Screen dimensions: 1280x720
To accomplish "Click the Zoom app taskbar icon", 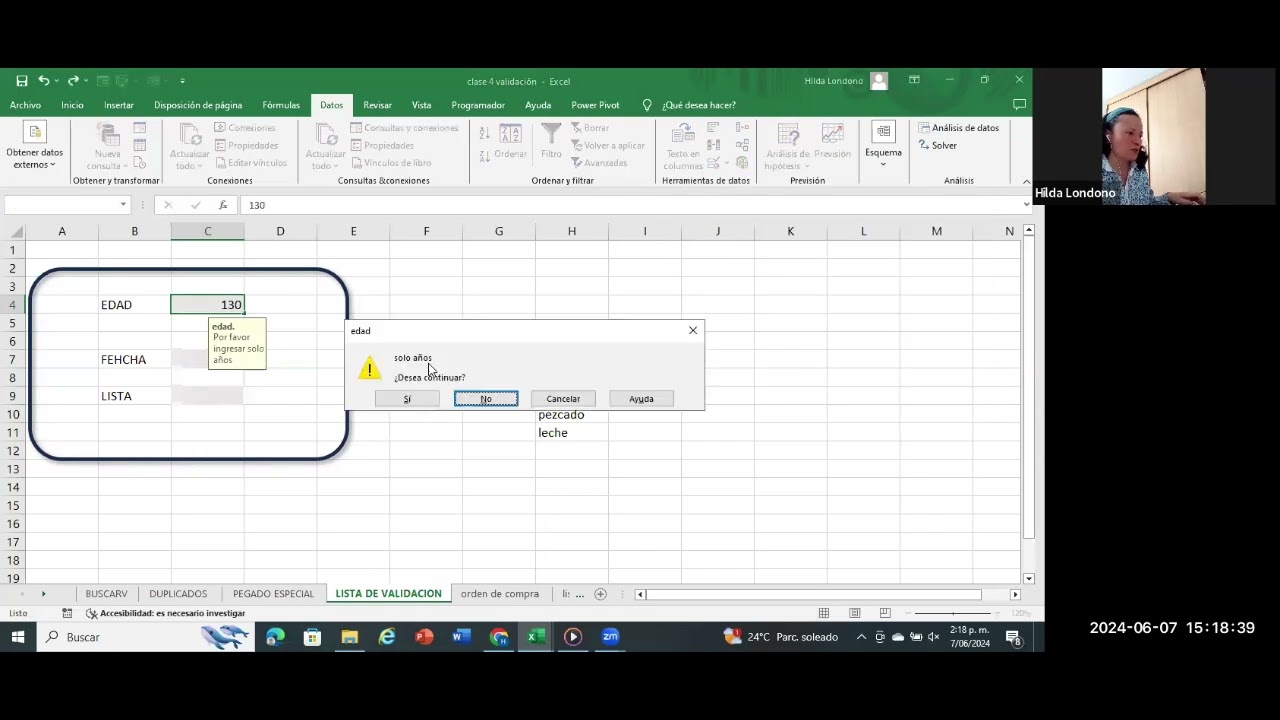I will (610, 637).
